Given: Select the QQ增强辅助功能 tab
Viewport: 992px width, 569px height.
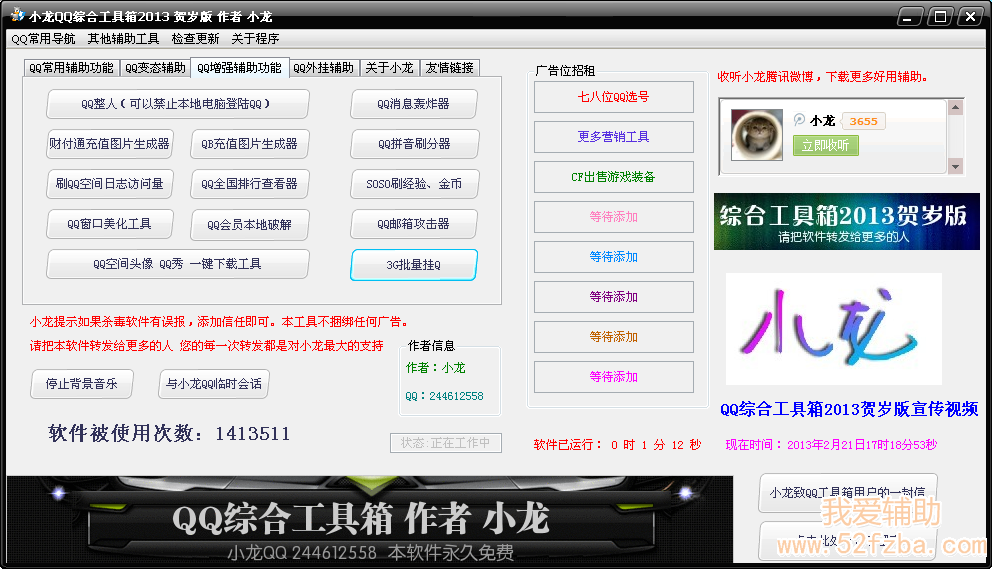Looking at the screenshot, I should click(x=239, y=67).
